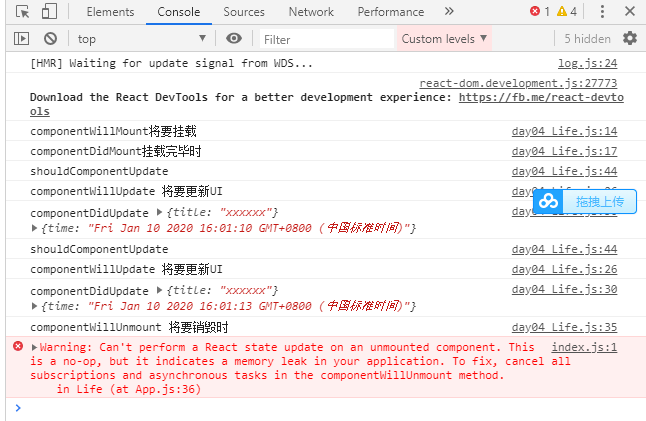
Task: Expand the 16:01:10 time object
Action: point(35,228)
